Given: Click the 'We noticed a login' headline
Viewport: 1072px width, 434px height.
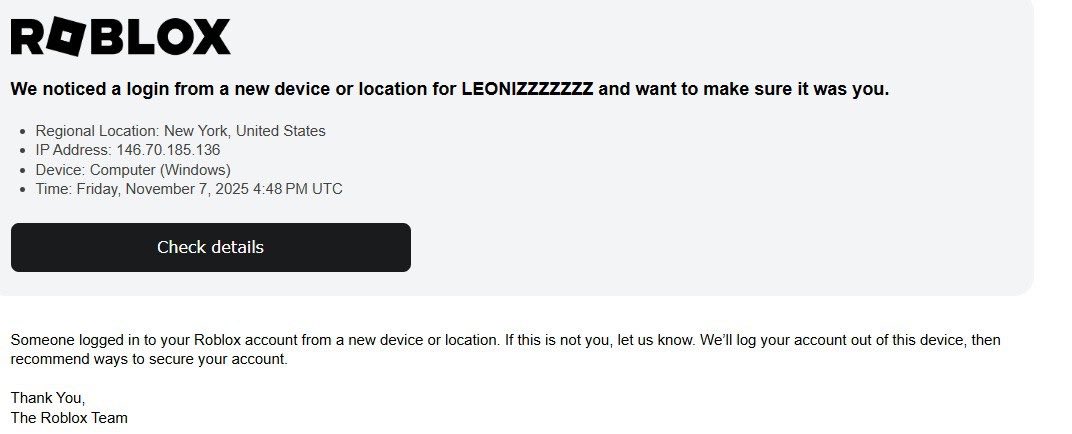Looking at the screenshot, I should click(x=449, y=89).
